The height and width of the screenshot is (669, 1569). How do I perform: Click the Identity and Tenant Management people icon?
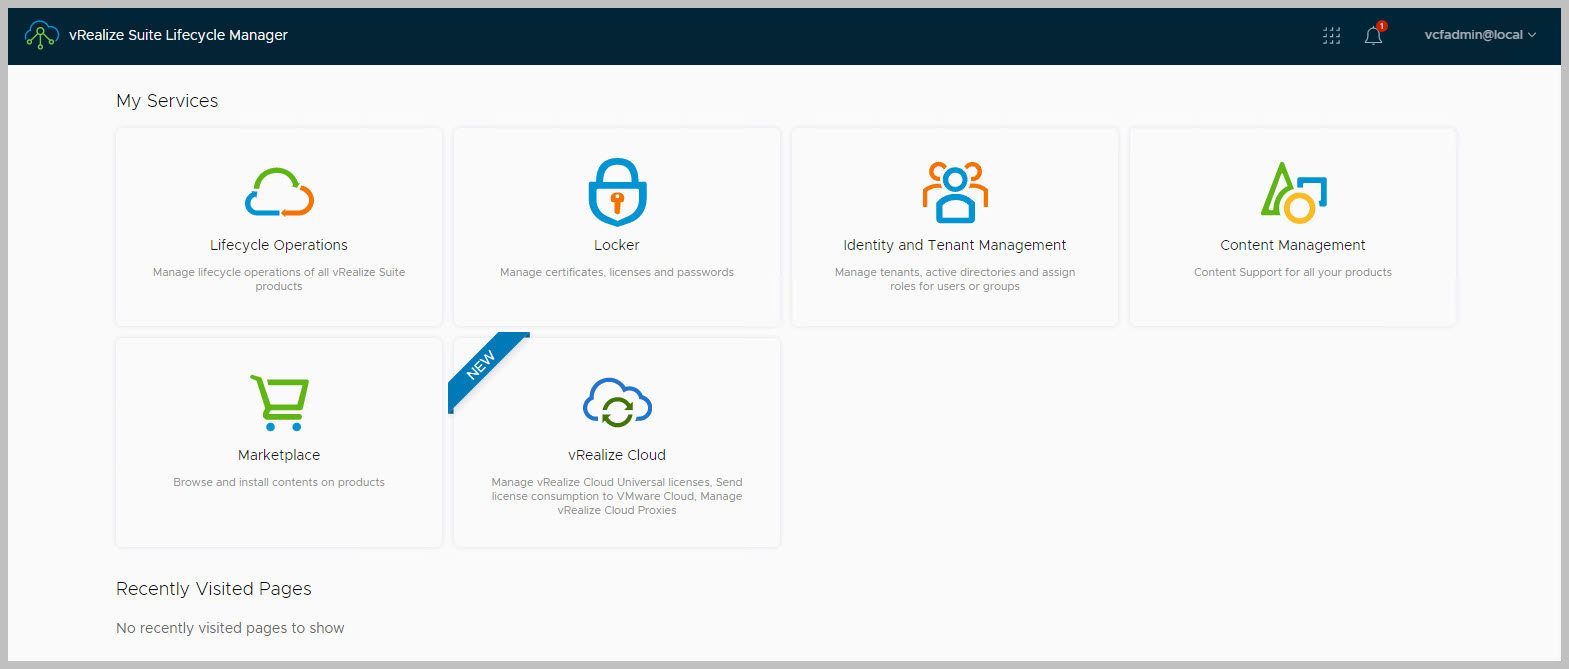(955, 192)
